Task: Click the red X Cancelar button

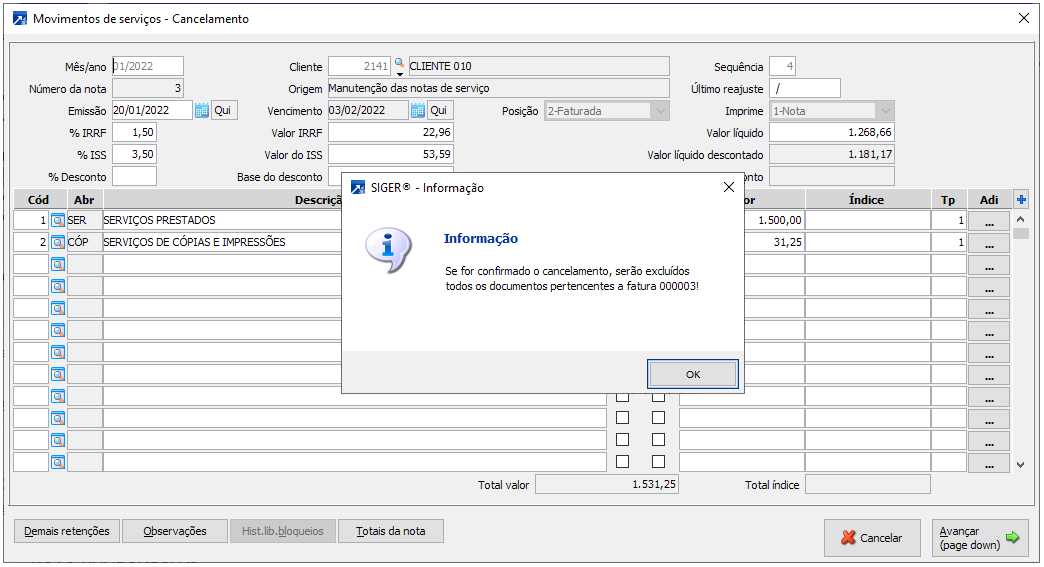Action: pyautogui.click(x=871, y=538)
